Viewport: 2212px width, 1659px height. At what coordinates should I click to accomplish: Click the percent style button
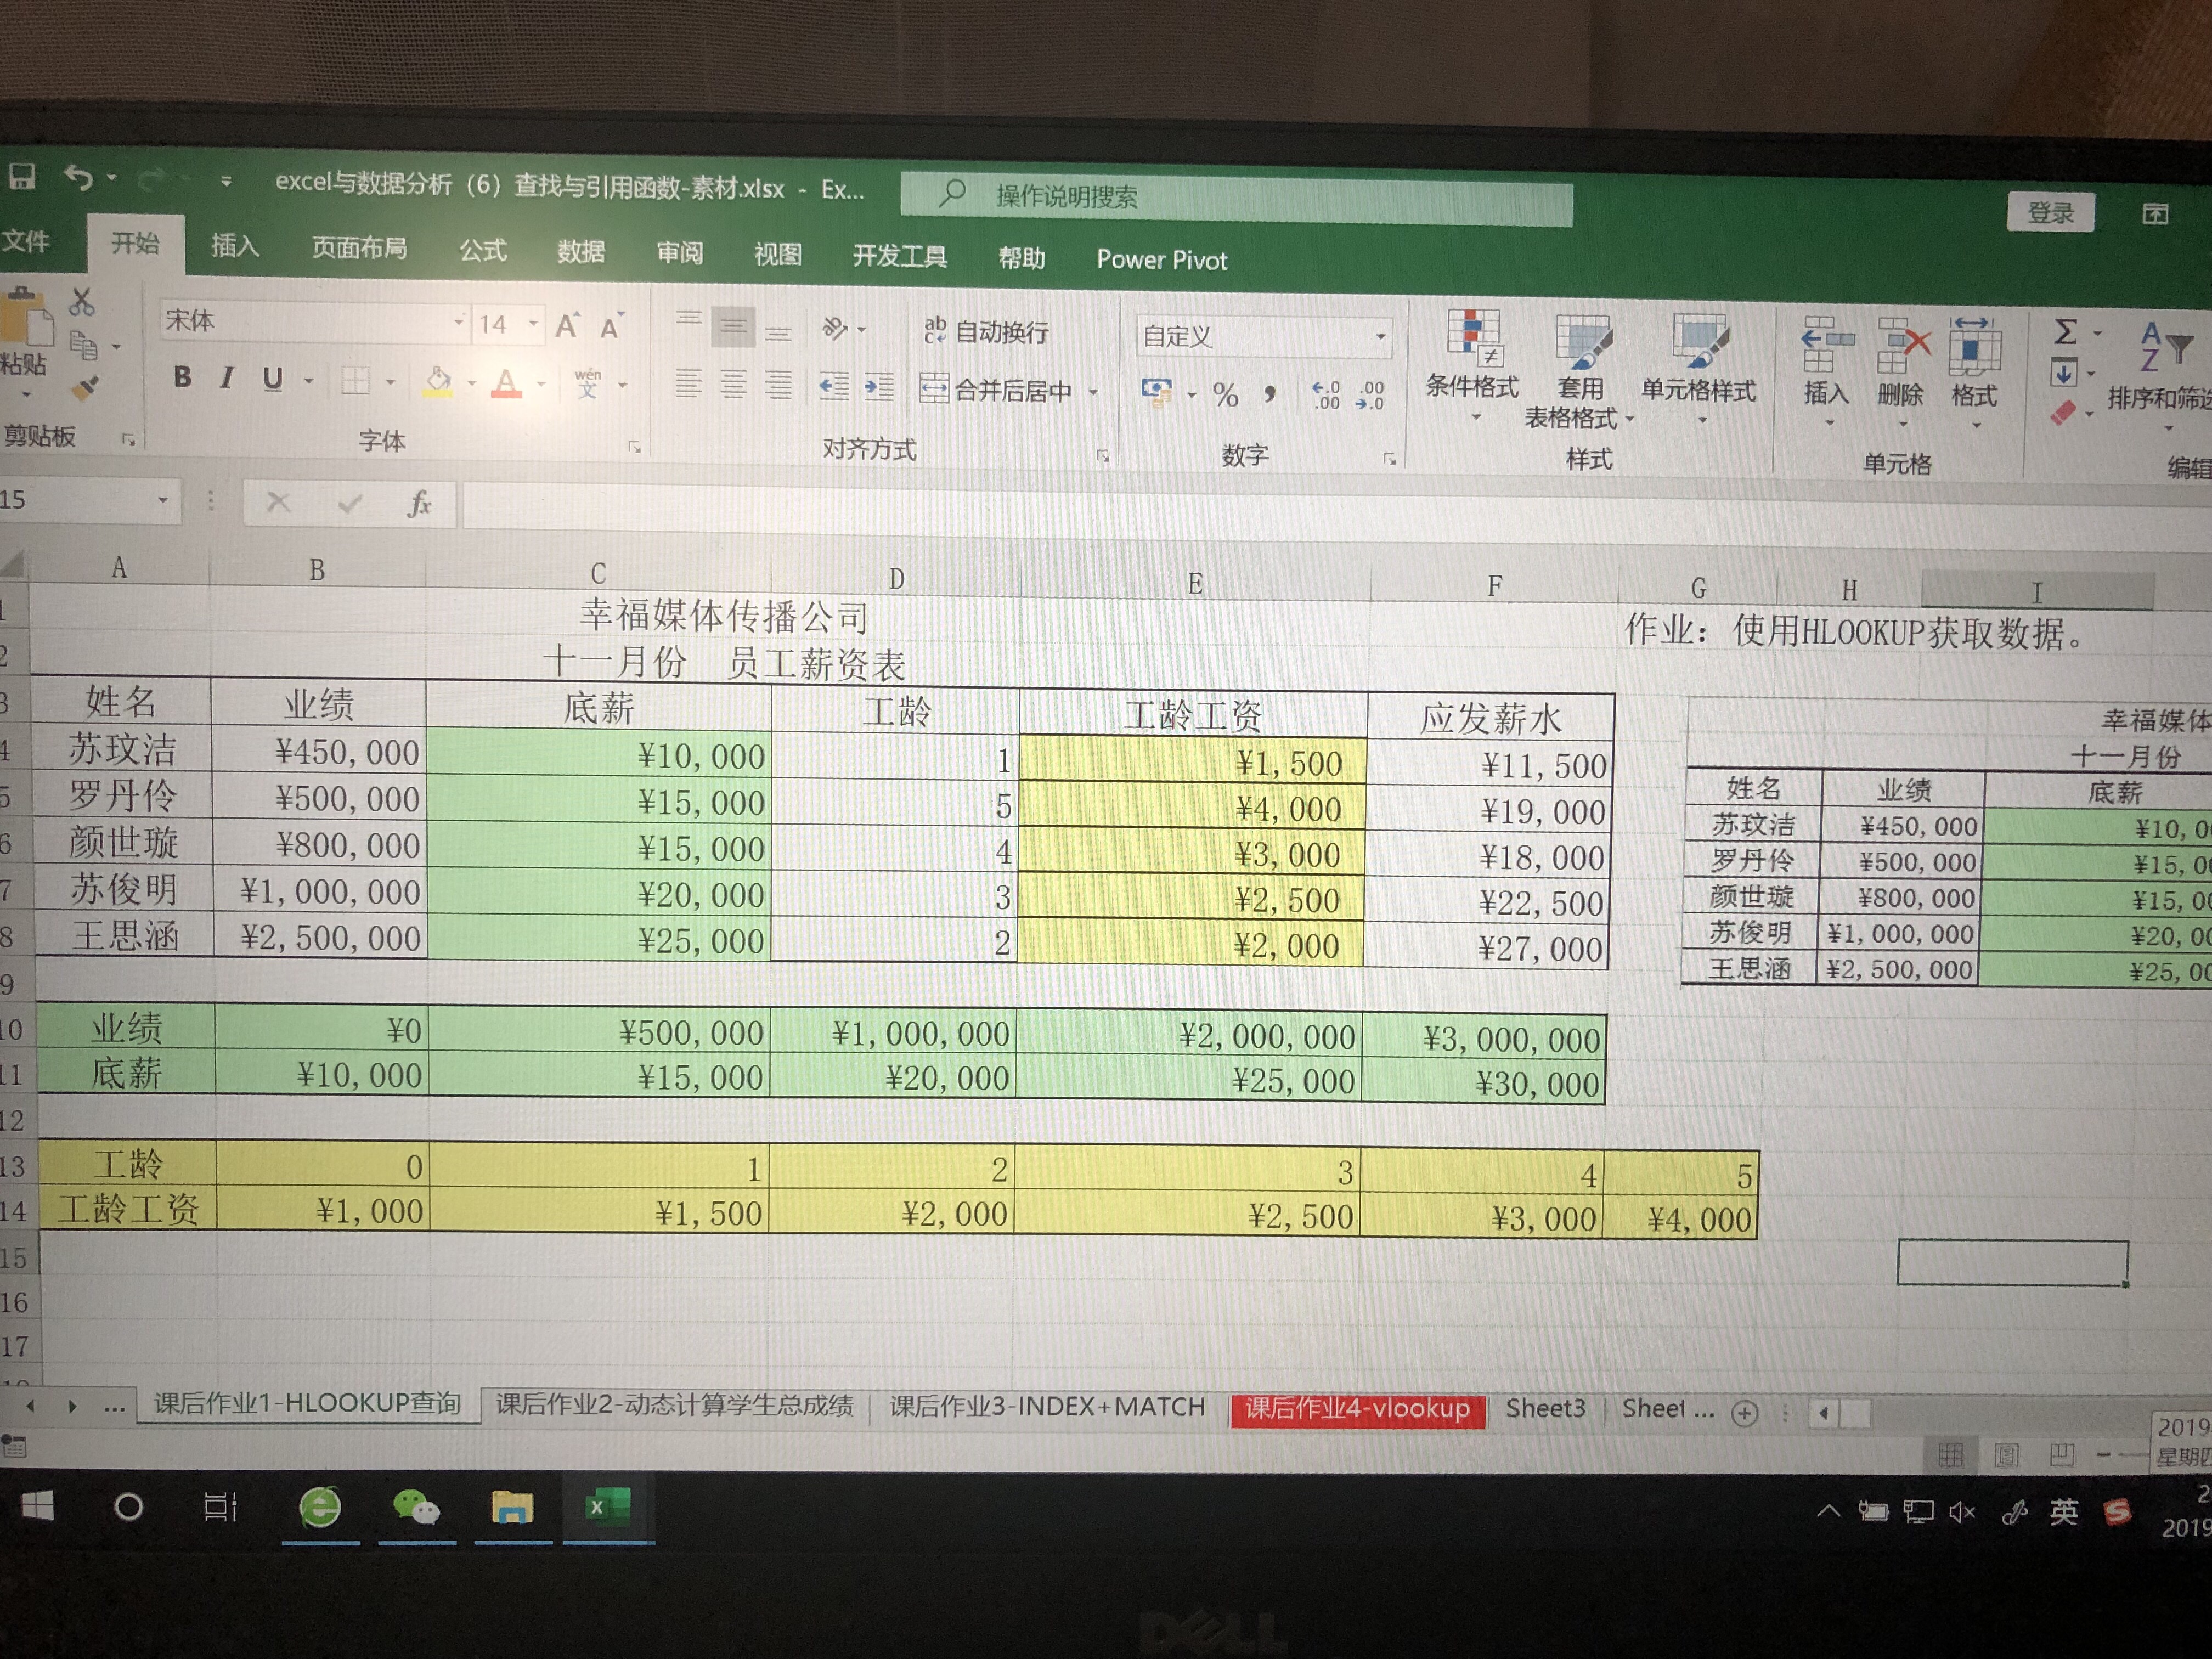[x=1225, y=394]
